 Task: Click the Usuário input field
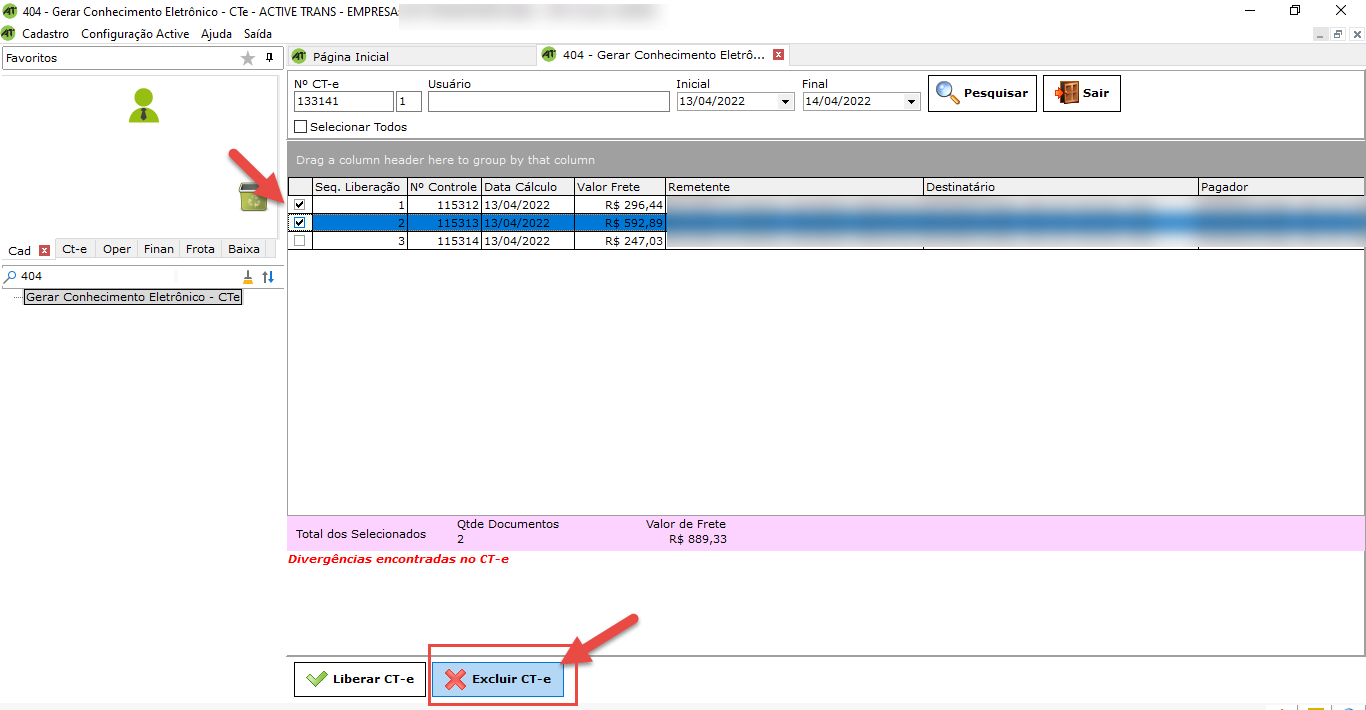pyautogui.click(x=548, y=102)
